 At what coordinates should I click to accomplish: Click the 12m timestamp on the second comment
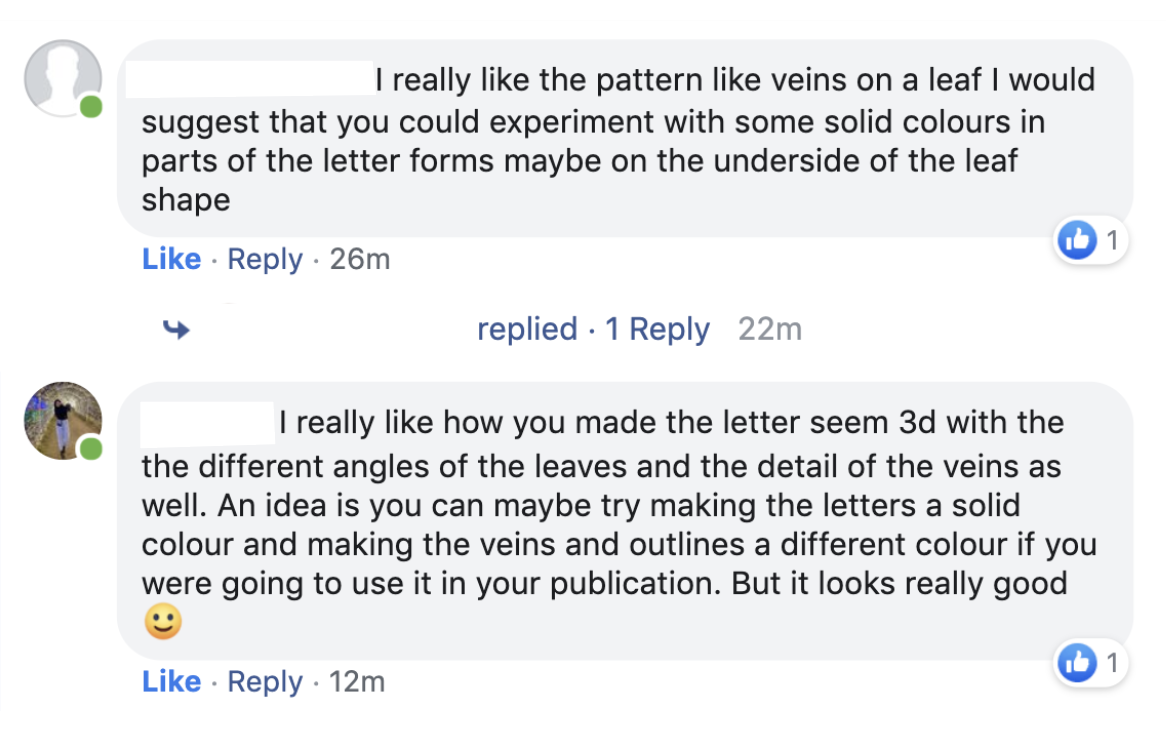pos(357,682)
